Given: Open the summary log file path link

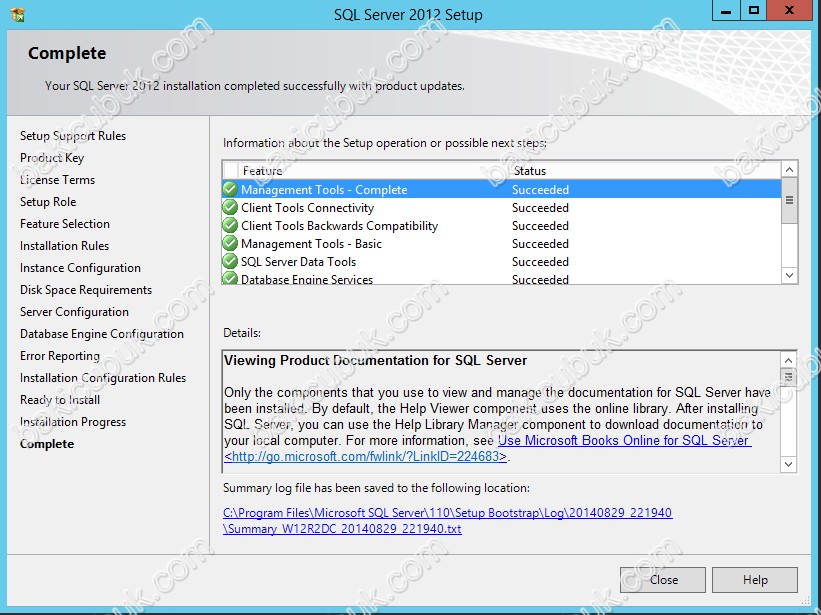Looking at the screenshot, I should [448, 513].
